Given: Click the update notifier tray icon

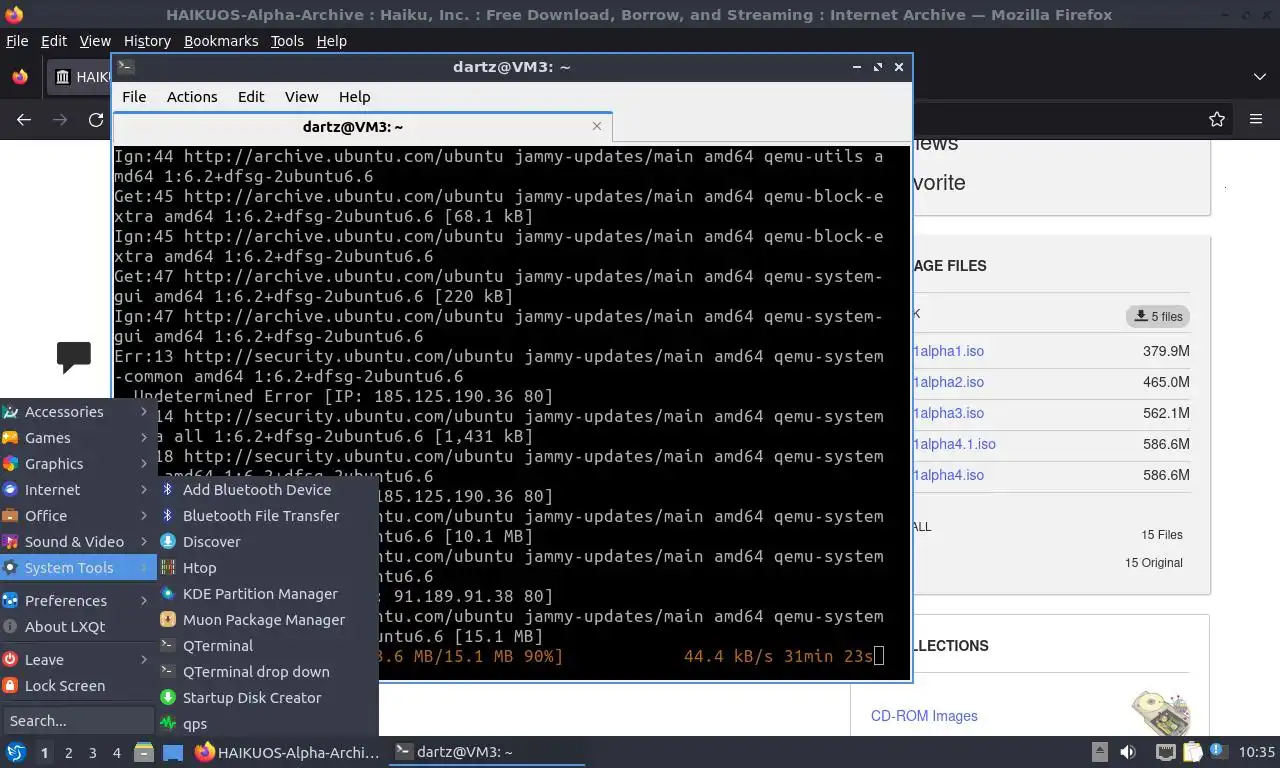Looking at the screenshot, I should 1218,752.
